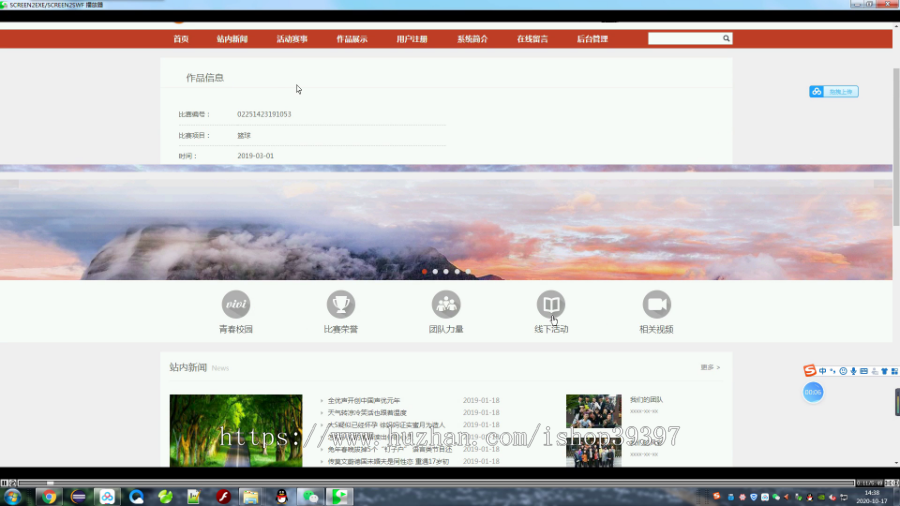
Task: Open the 用户注册 menu item
Action: (412, 39)
